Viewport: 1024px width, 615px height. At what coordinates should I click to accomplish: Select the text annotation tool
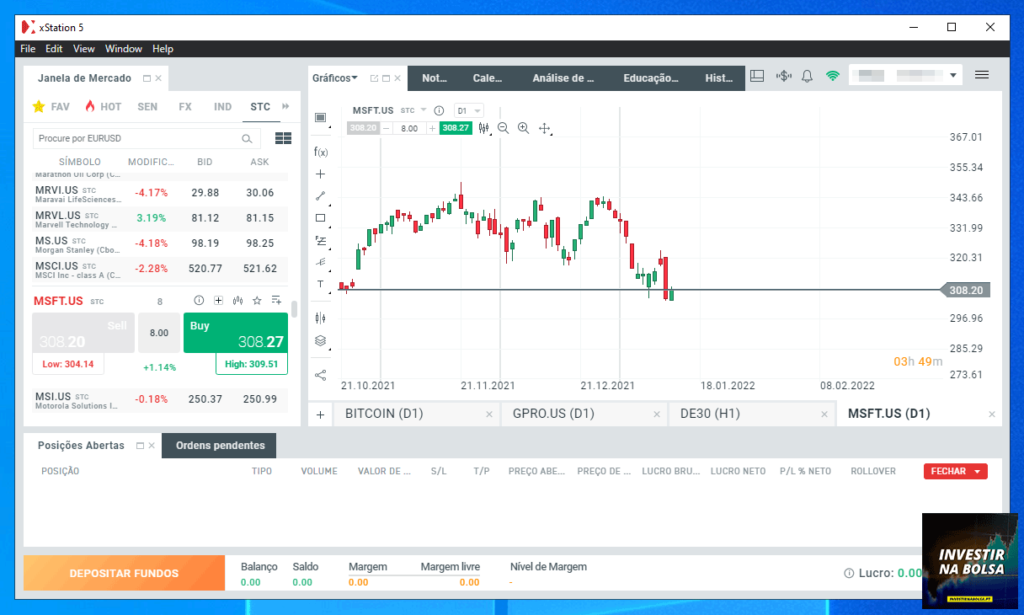[320, 284]
